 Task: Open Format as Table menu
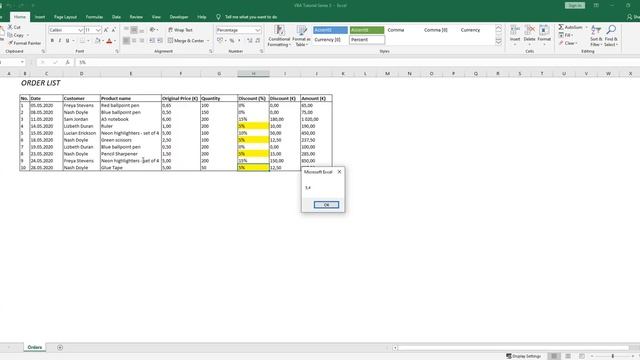pos(302,36)
